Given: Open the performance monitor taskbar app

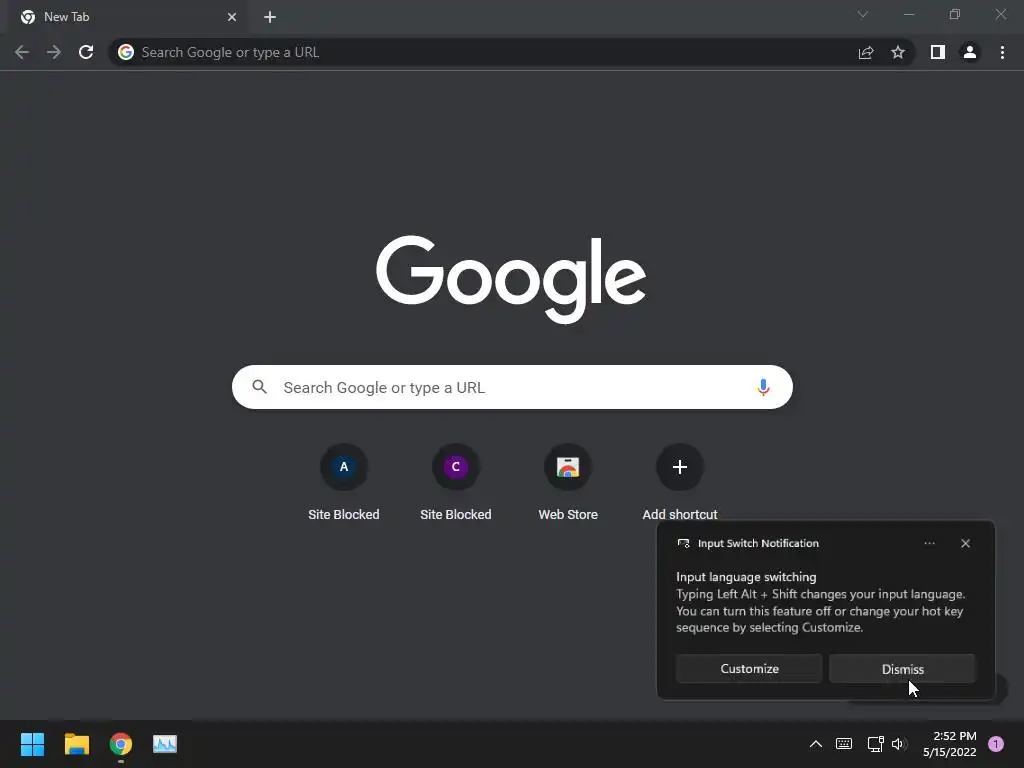Looking at the screenshot, I should pos(165,744).
